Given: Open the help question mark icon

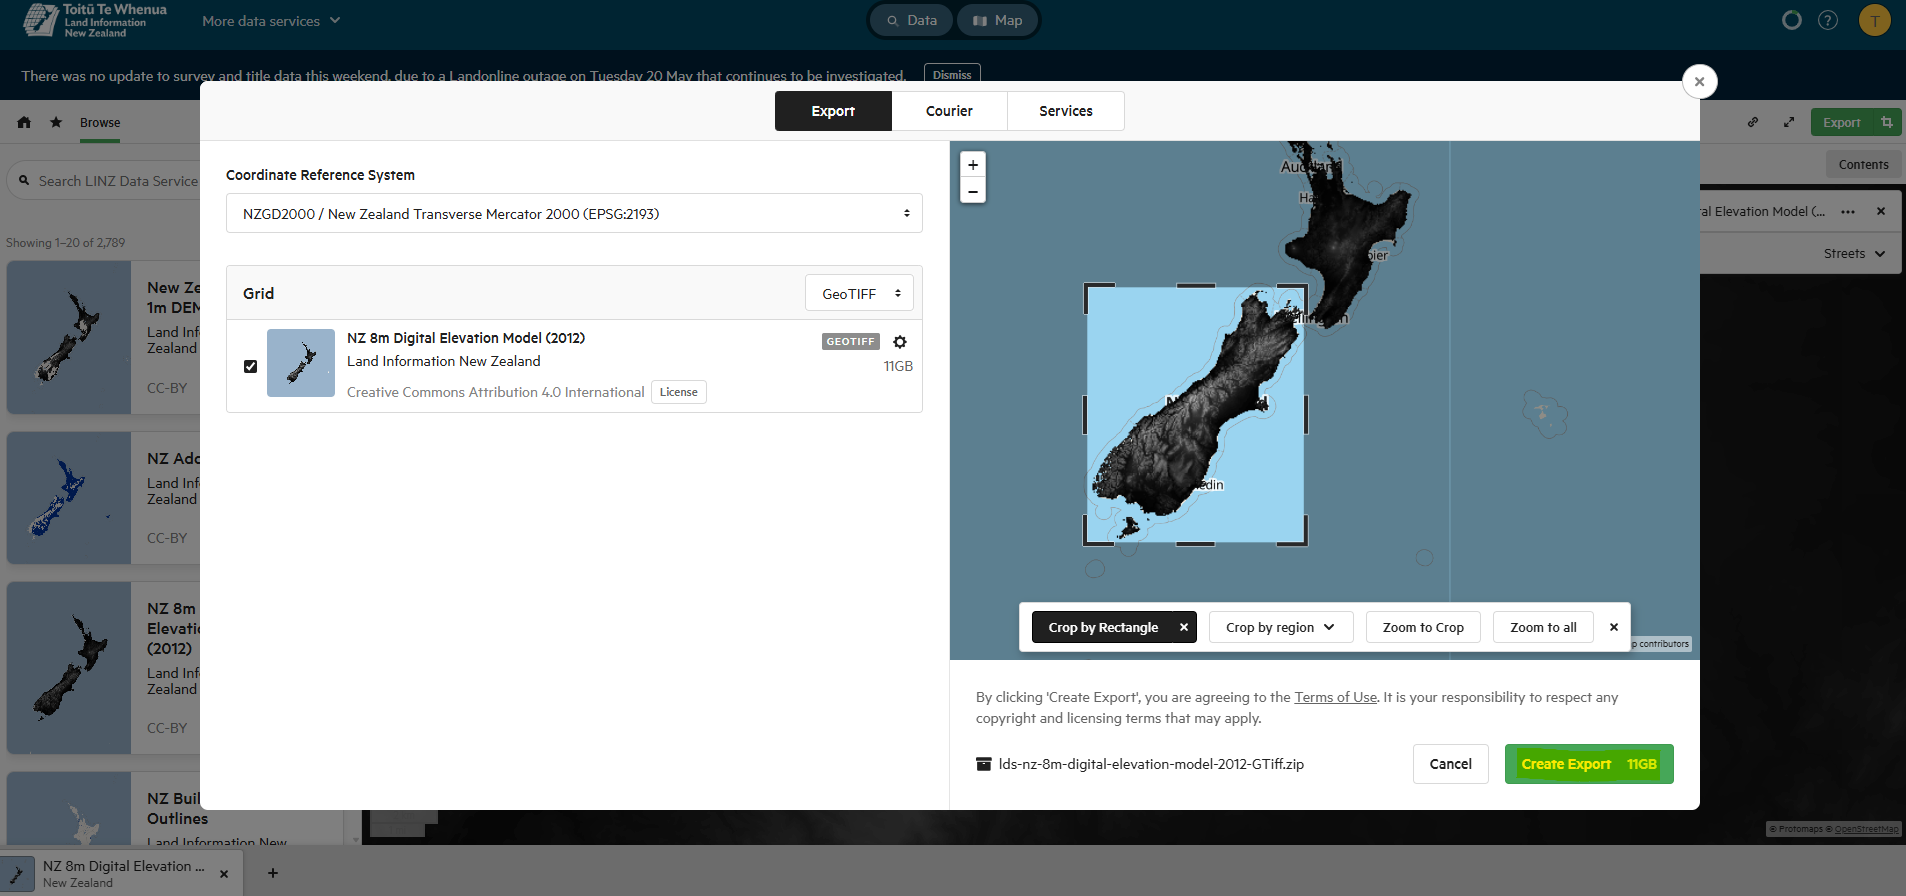Looking at the screenshot, I should tap(1828, 20).
